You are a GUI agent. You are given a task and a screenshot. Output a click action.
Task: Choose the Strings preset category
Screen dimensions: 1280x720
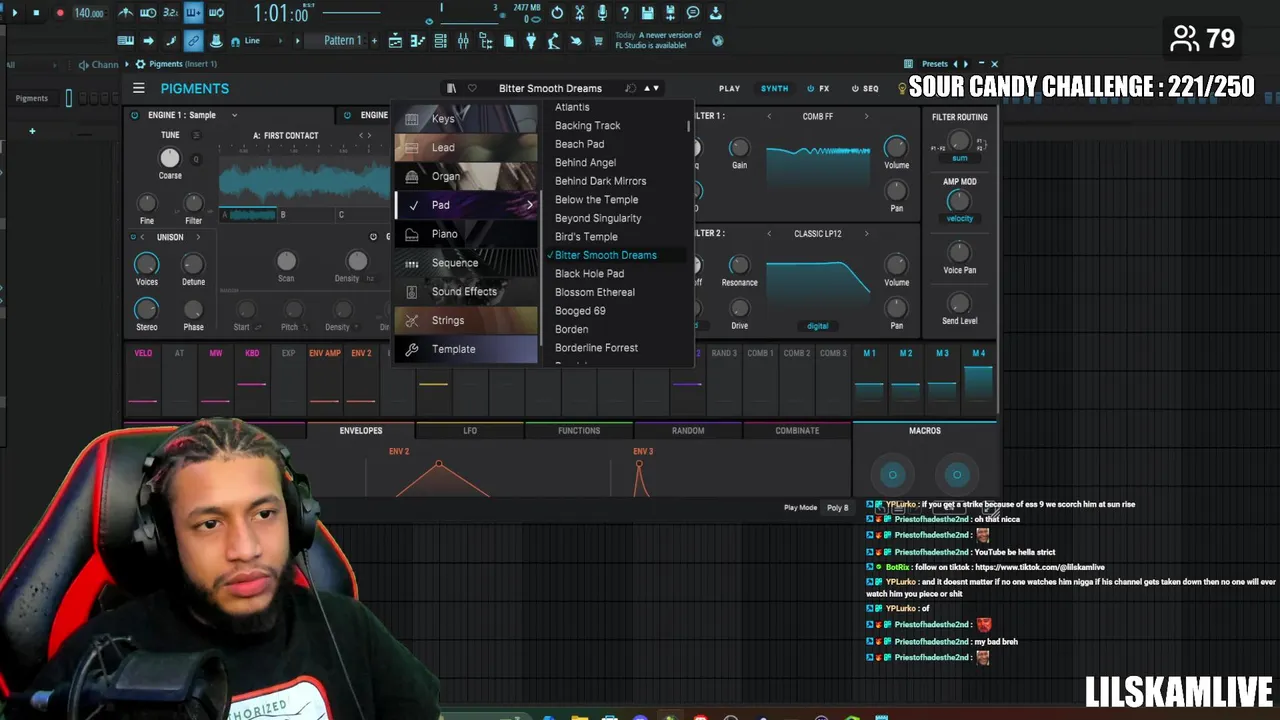click(x=466, y=320)
